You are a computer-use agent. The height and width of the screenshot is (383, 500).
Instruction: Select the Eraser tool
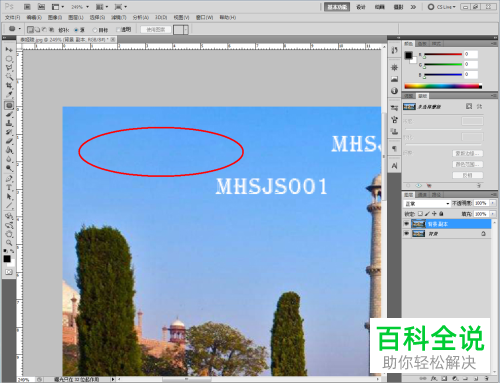coord(9,141)
